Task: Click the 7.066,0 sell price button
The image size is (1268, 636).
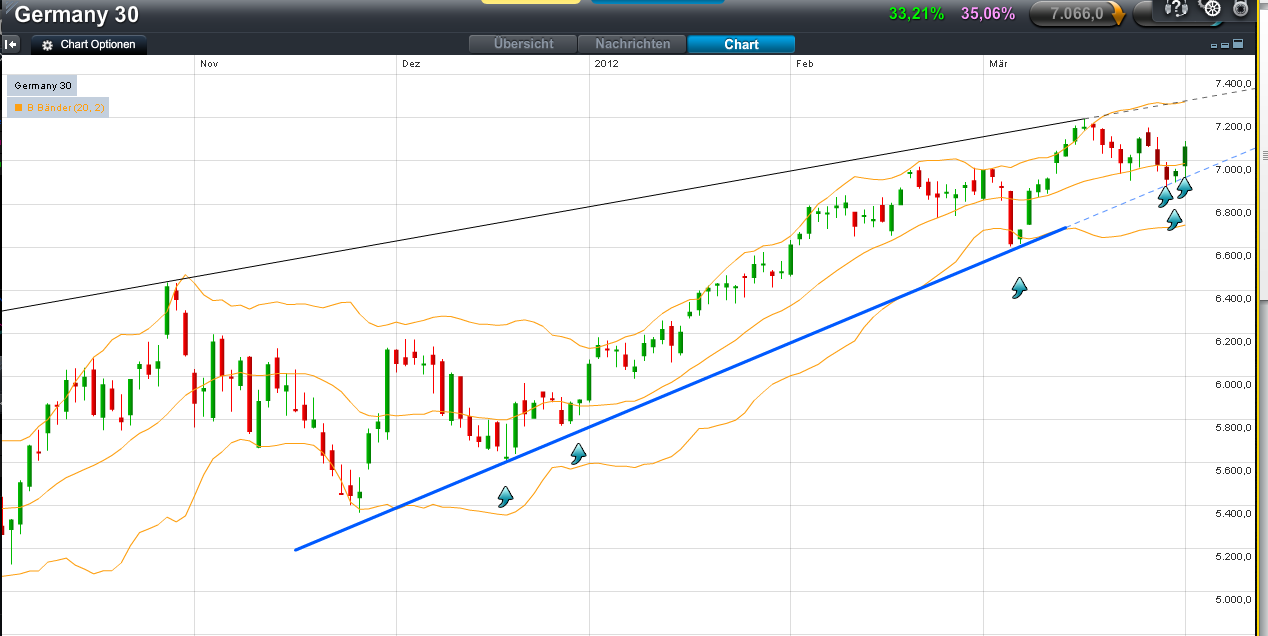Action: (1076, 14)
